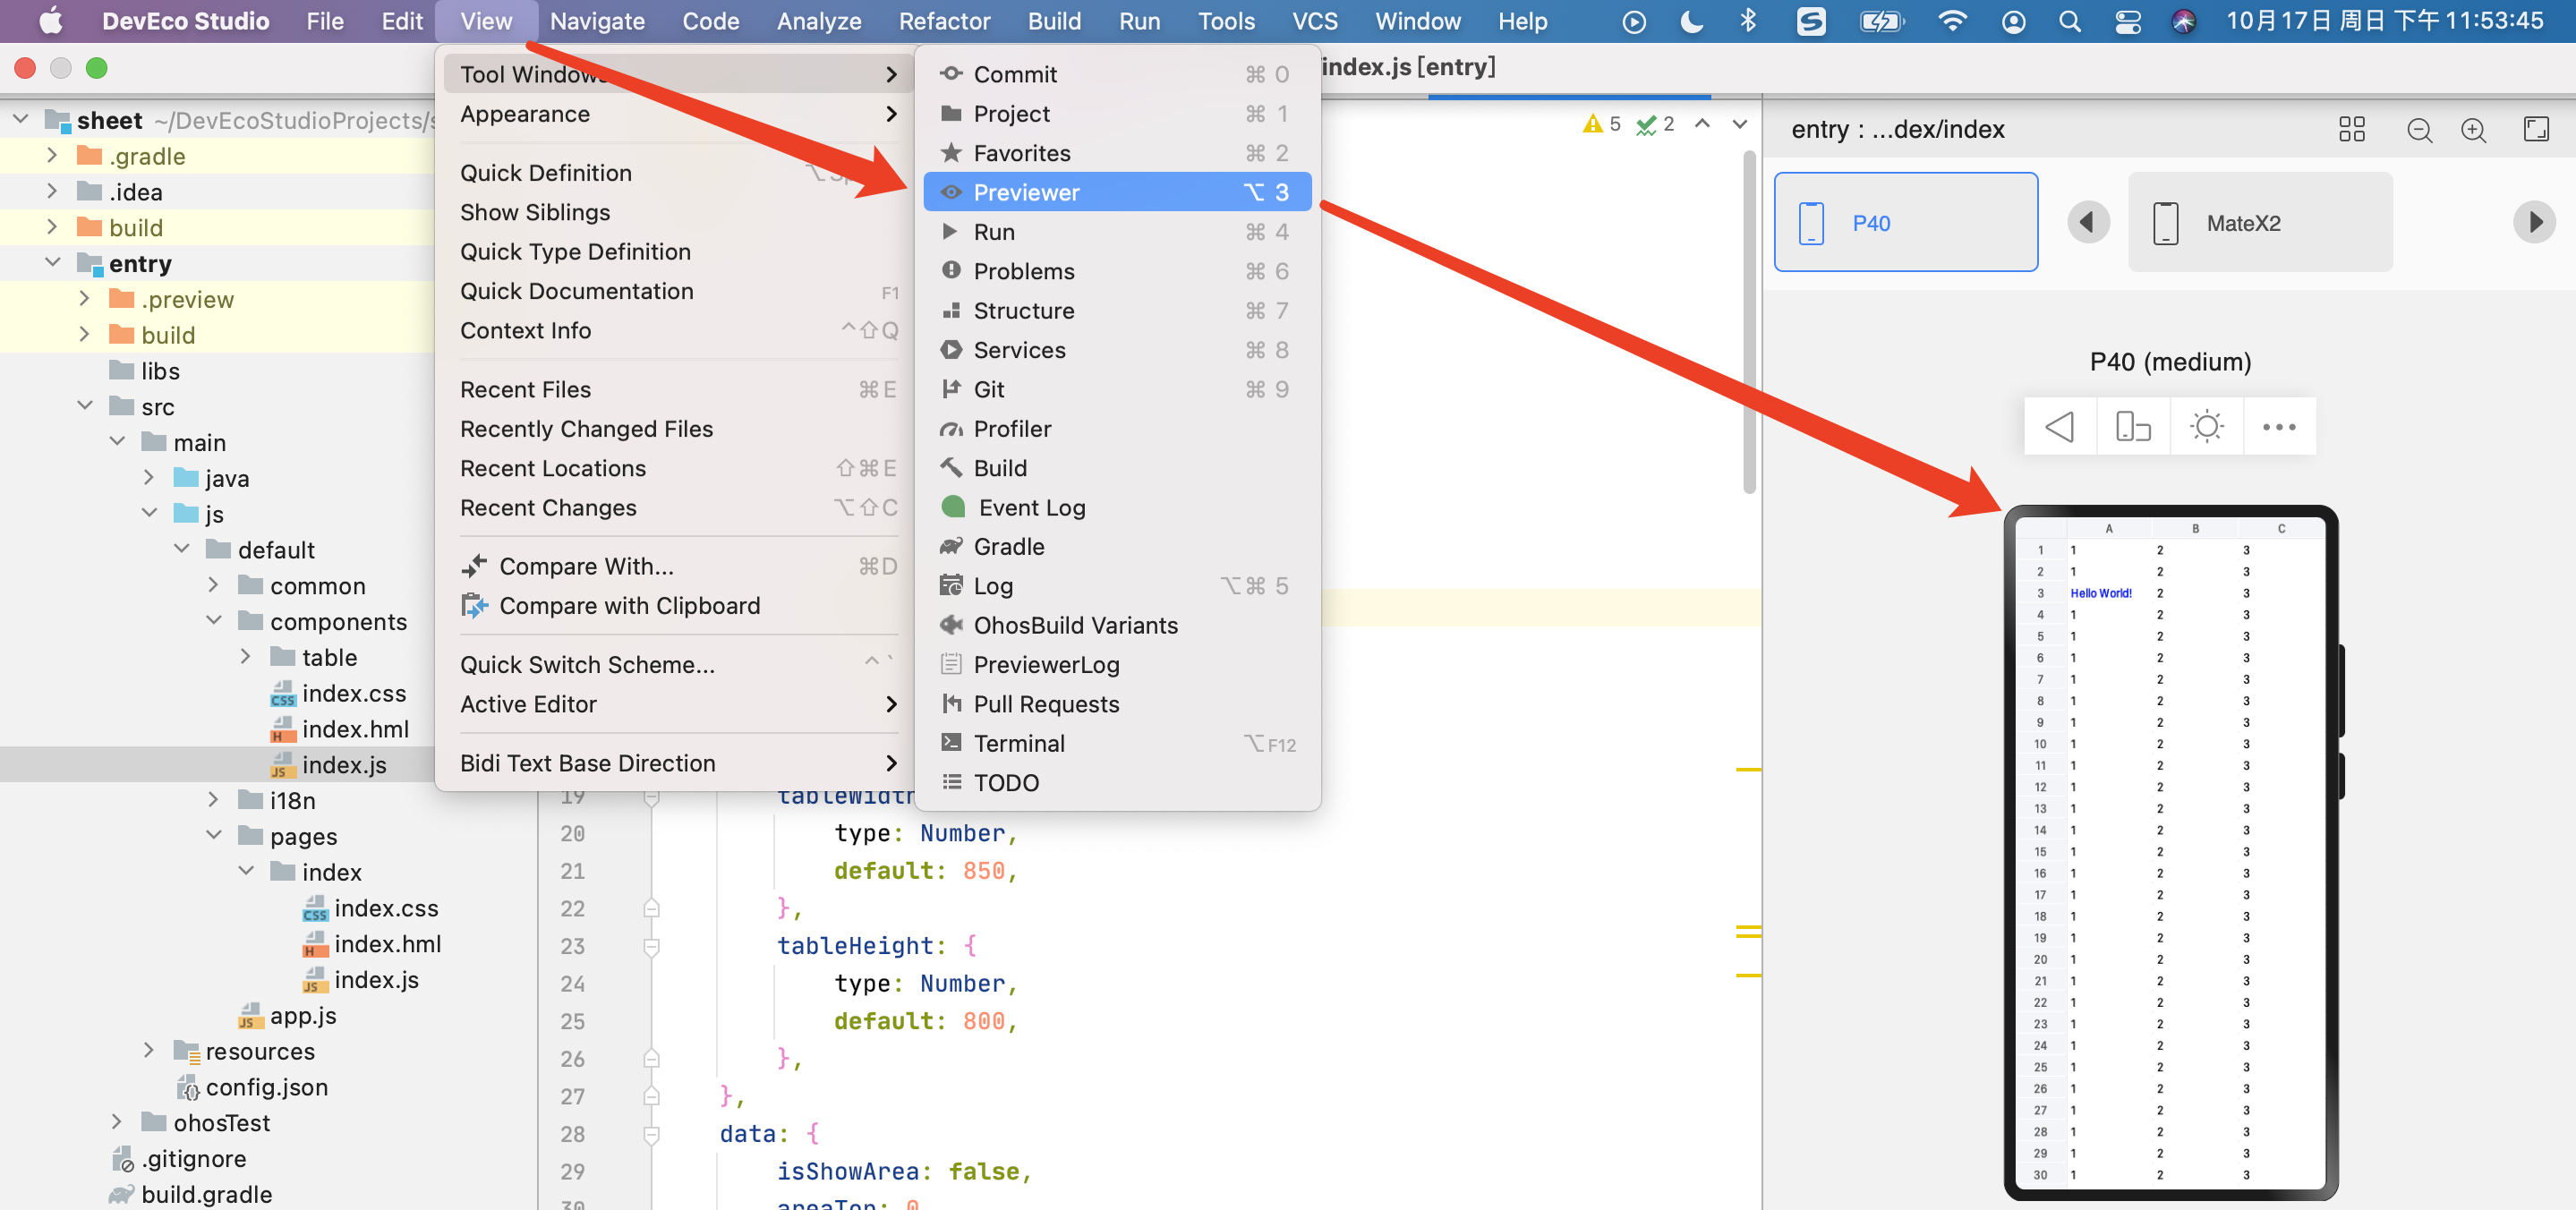Toggle macOS Do Not Disturb moon icon
The height and width of the screenshot is (1210, 2576).
pos(1691,21)
